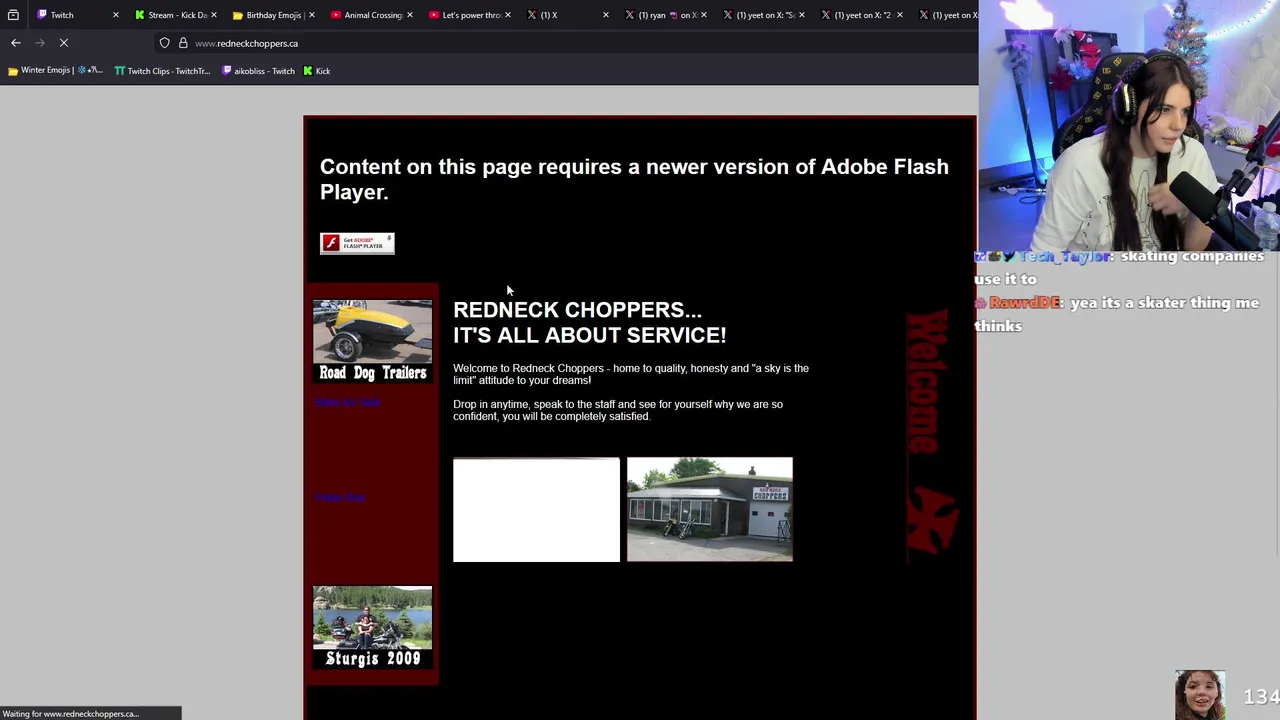
Task: Close the Stream - Kick tab
Action: pyautogui.click(x=214, y=15)
